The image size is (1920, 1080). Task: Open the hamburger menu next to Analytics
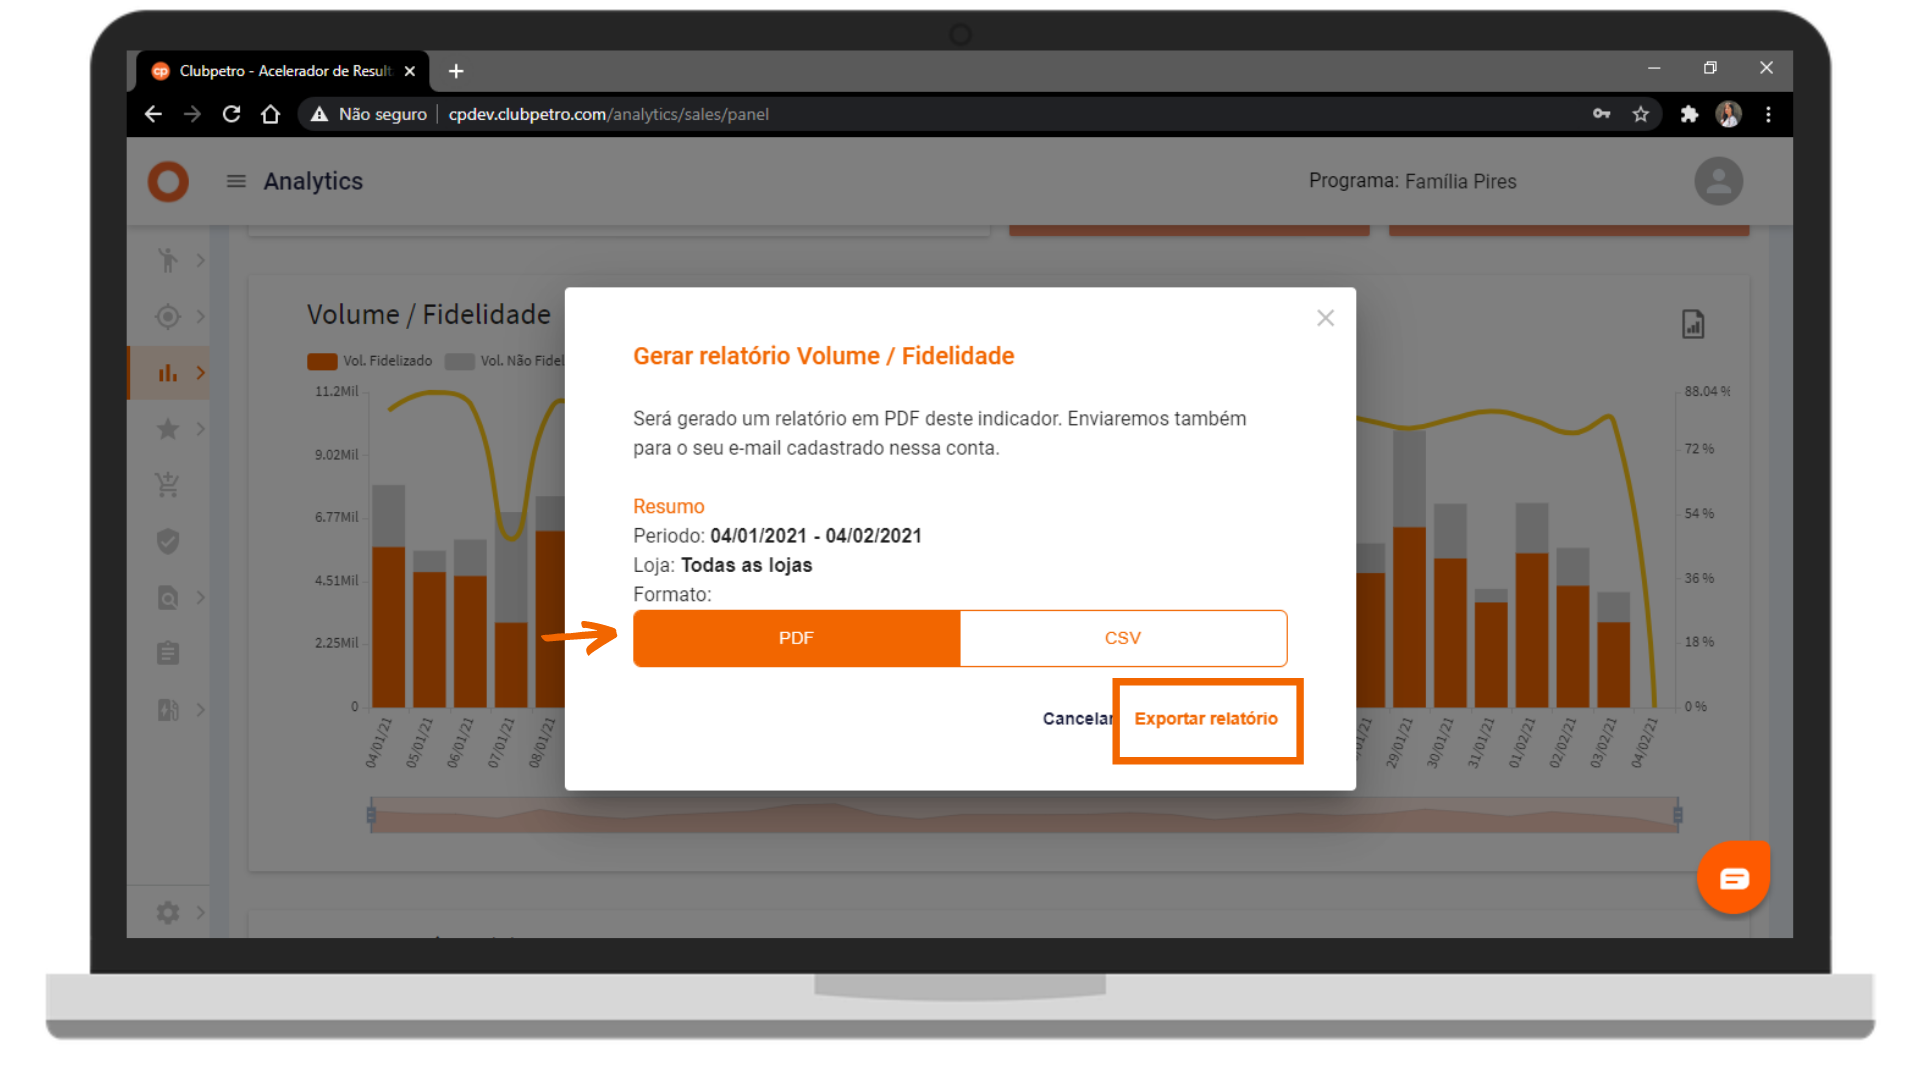tap(236, 181)
